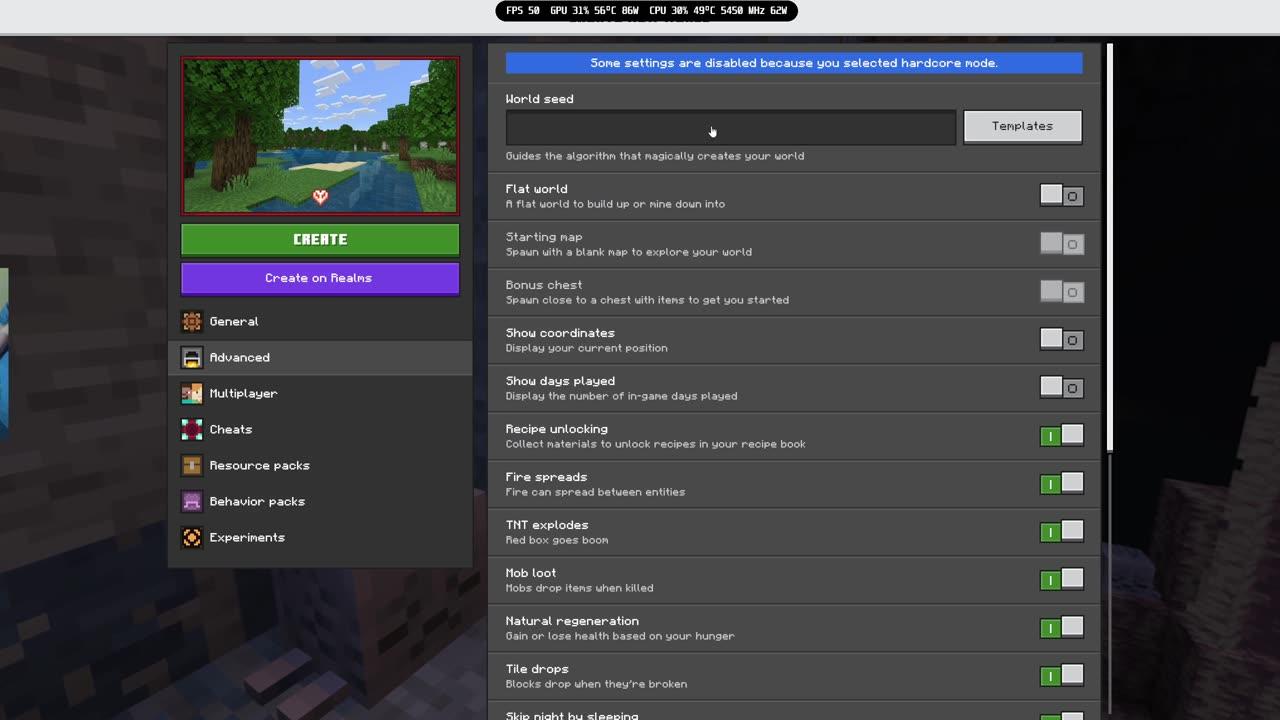Click the hardcore heart icon on thumbnail
The height and width of the screenshot is (720, 1280).
(x=320, y=196)
